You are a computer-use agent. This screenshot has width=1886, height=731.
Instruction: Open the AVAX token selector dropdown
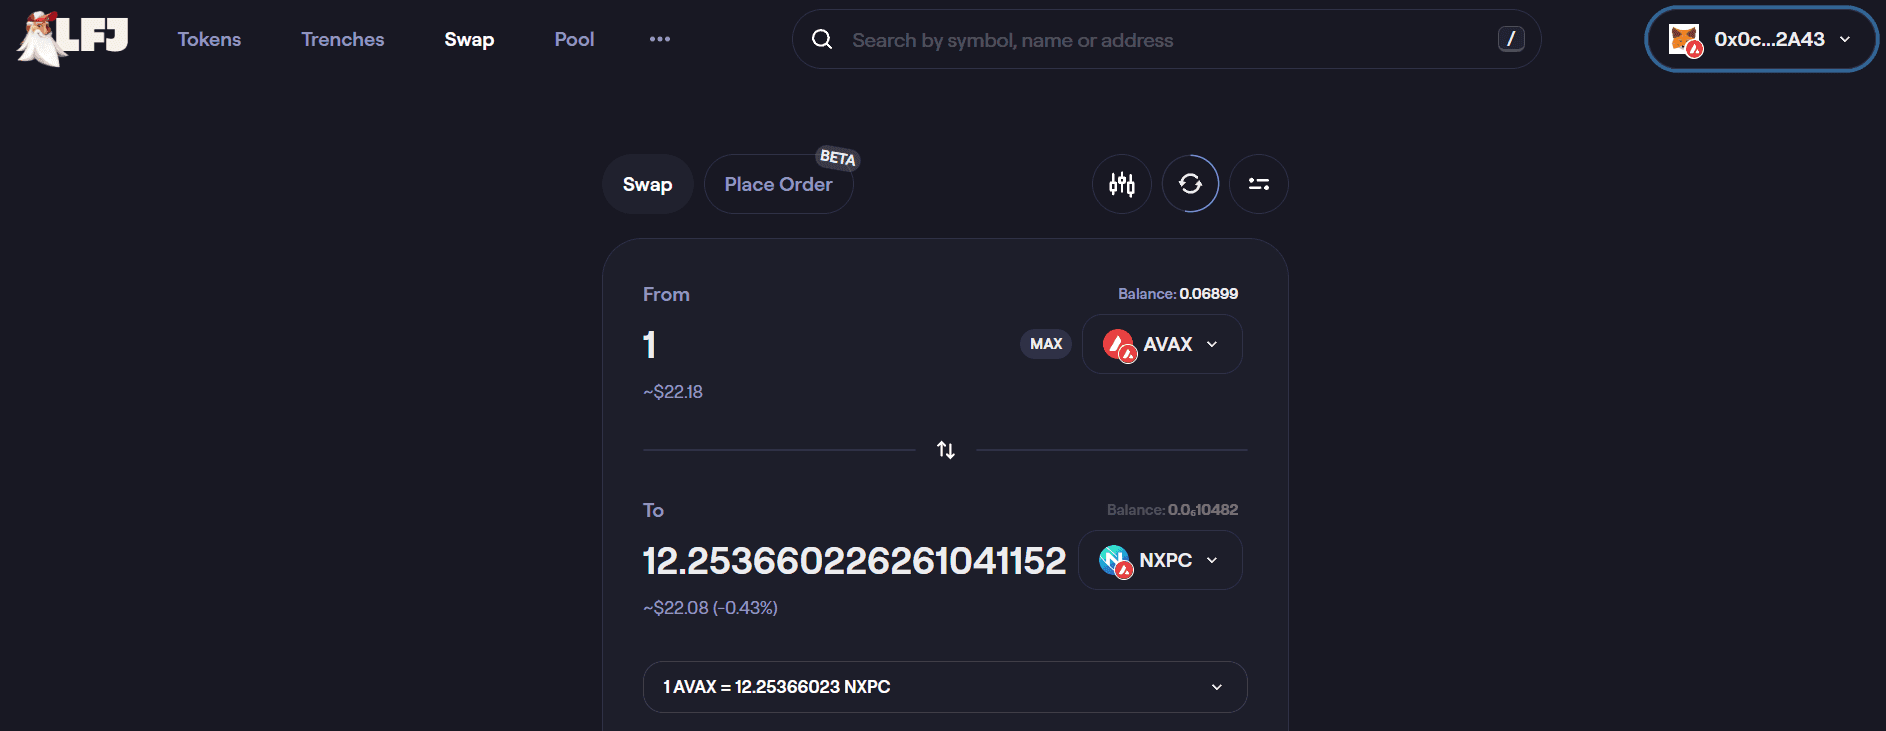1162,344
